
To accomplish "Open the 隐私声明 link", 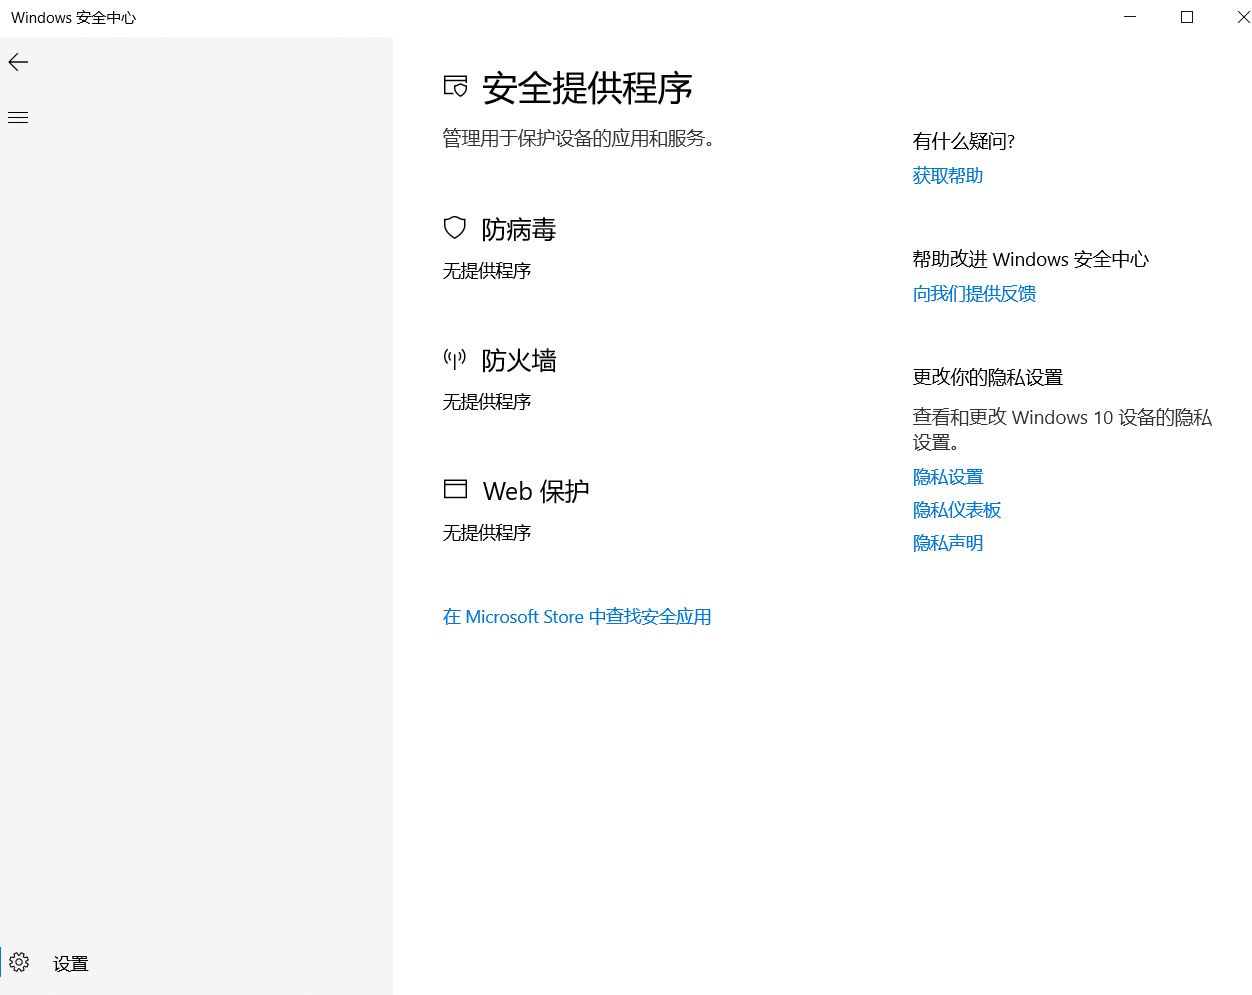I will (948, 543).
